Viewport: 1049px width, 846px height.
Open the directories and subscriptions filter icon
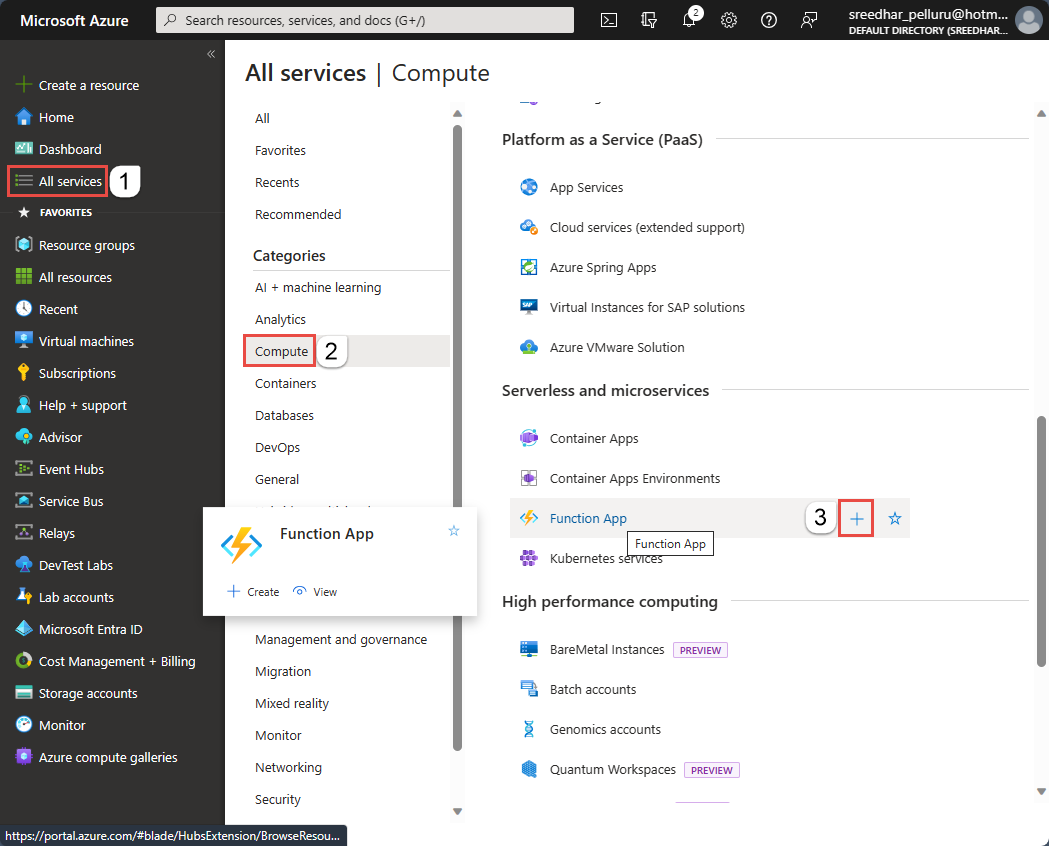coord(649,20)
